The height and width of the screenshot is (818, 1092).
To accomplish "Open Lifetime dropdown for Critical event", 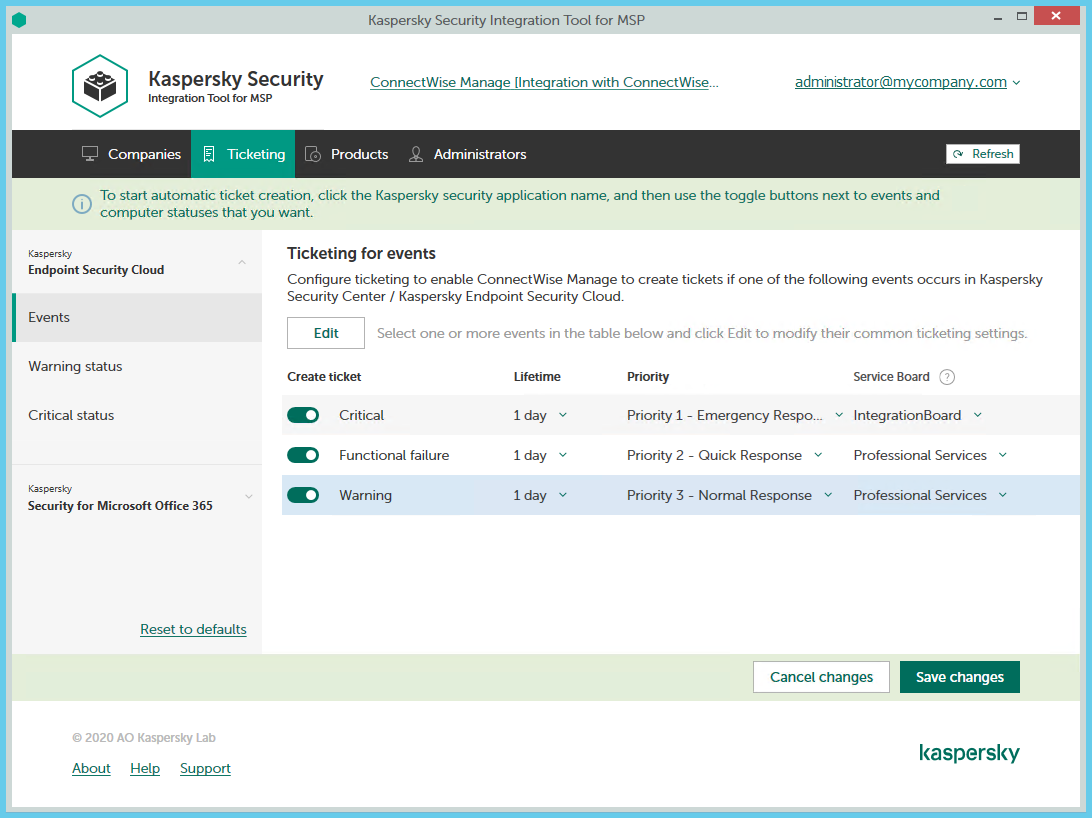I will [x=540, y=415].
